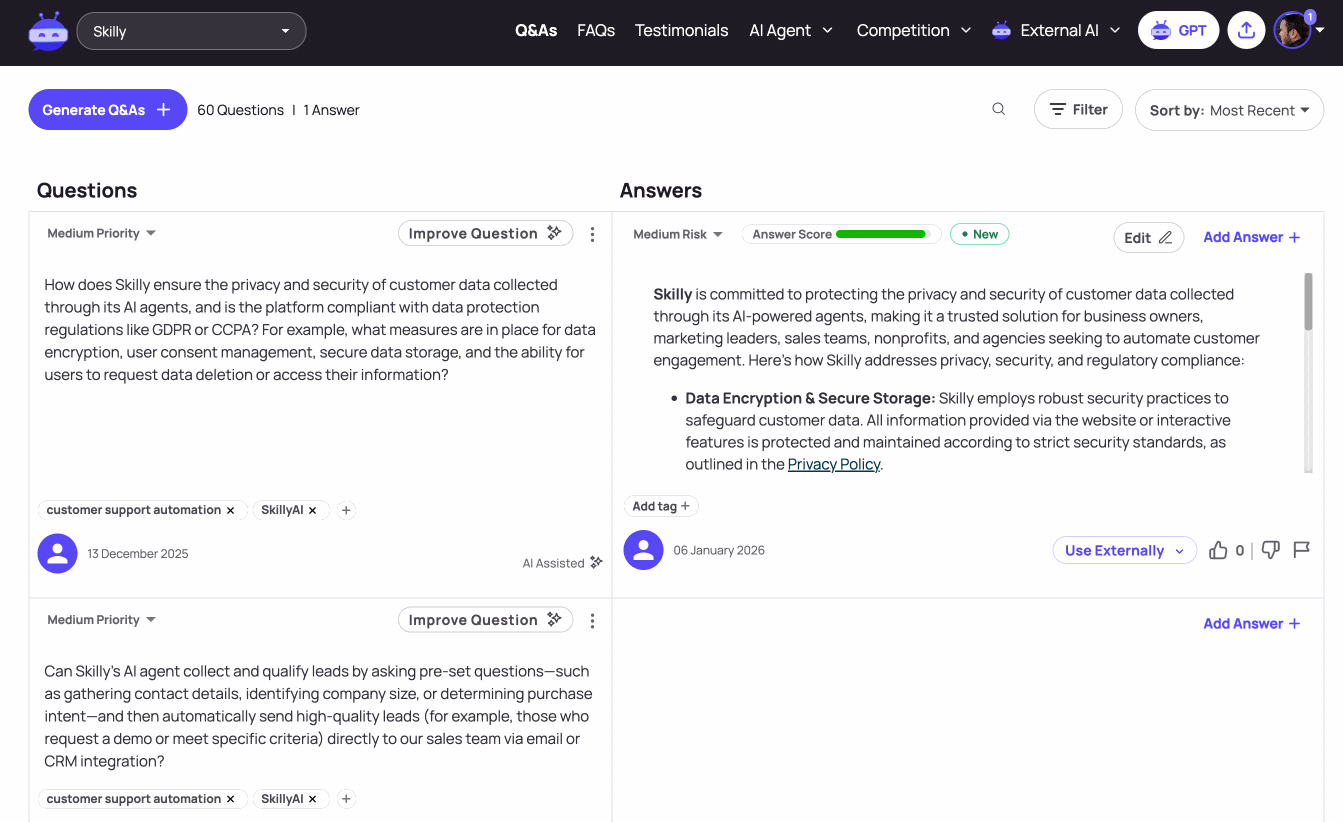The height and width of the screenshot is (822, 1343).
Task: Remove SkillyAI tag from leads question
Action: tap(312, 799)
